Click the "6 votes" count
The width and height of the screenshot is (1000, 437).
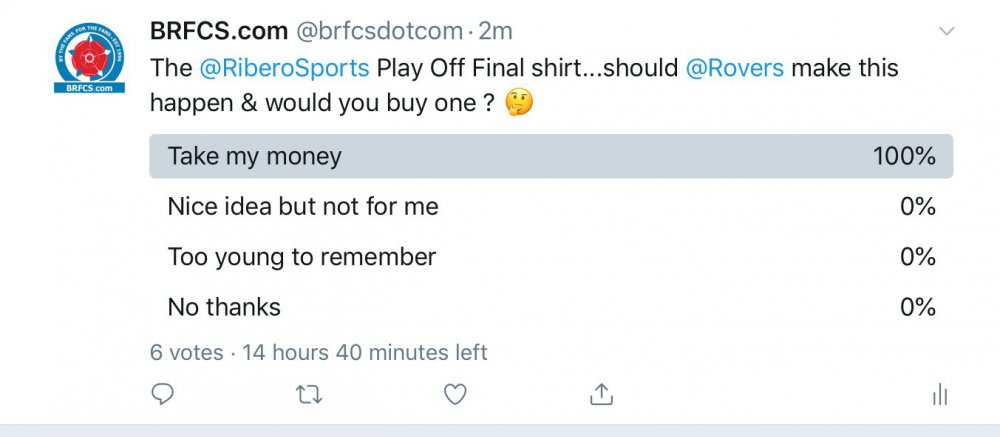click(185, 352)
